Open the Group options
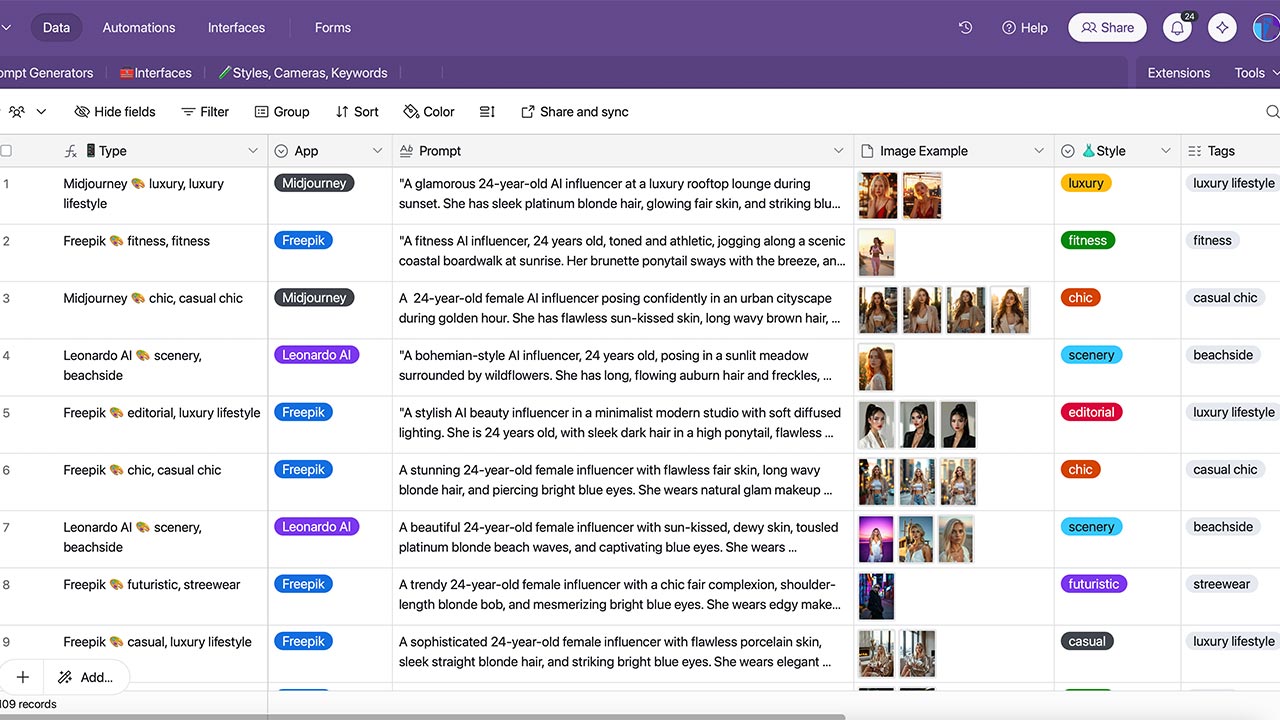Screen dimensions: 1280x720 [x=282, y=112]
